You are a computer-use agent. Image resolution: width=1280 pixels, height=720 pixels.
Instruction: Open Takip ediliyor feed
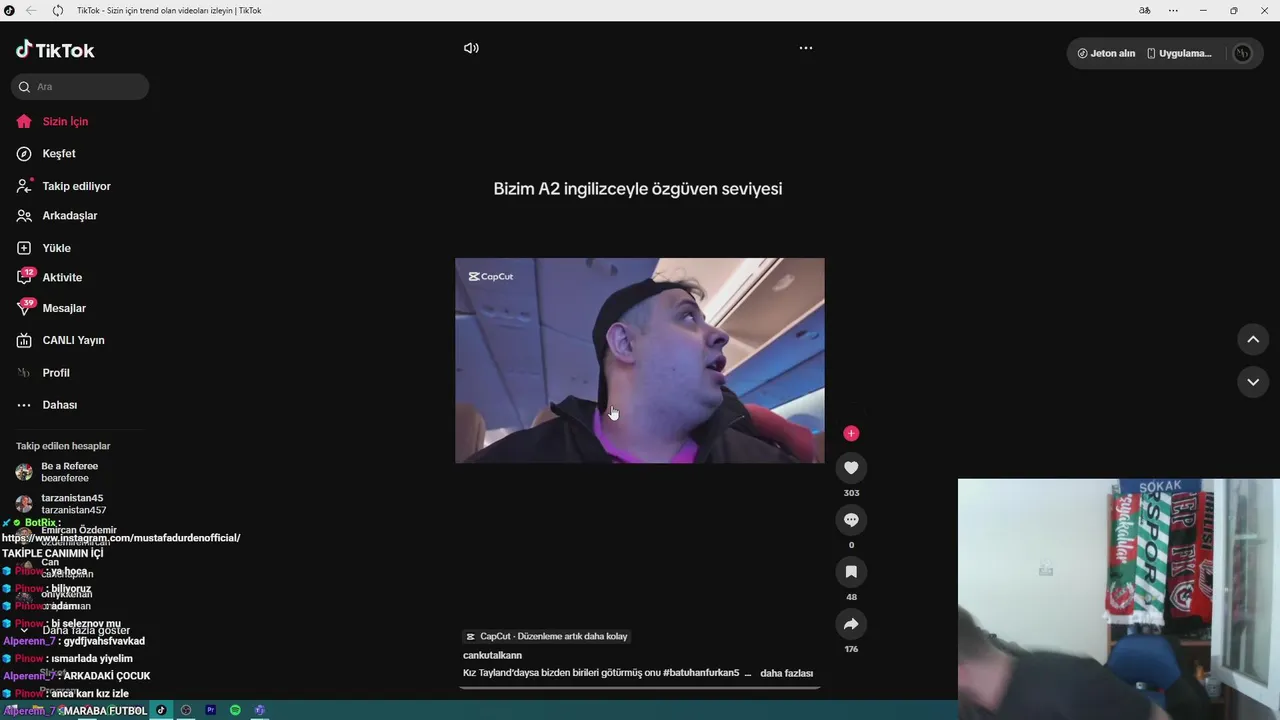[76, 186]
